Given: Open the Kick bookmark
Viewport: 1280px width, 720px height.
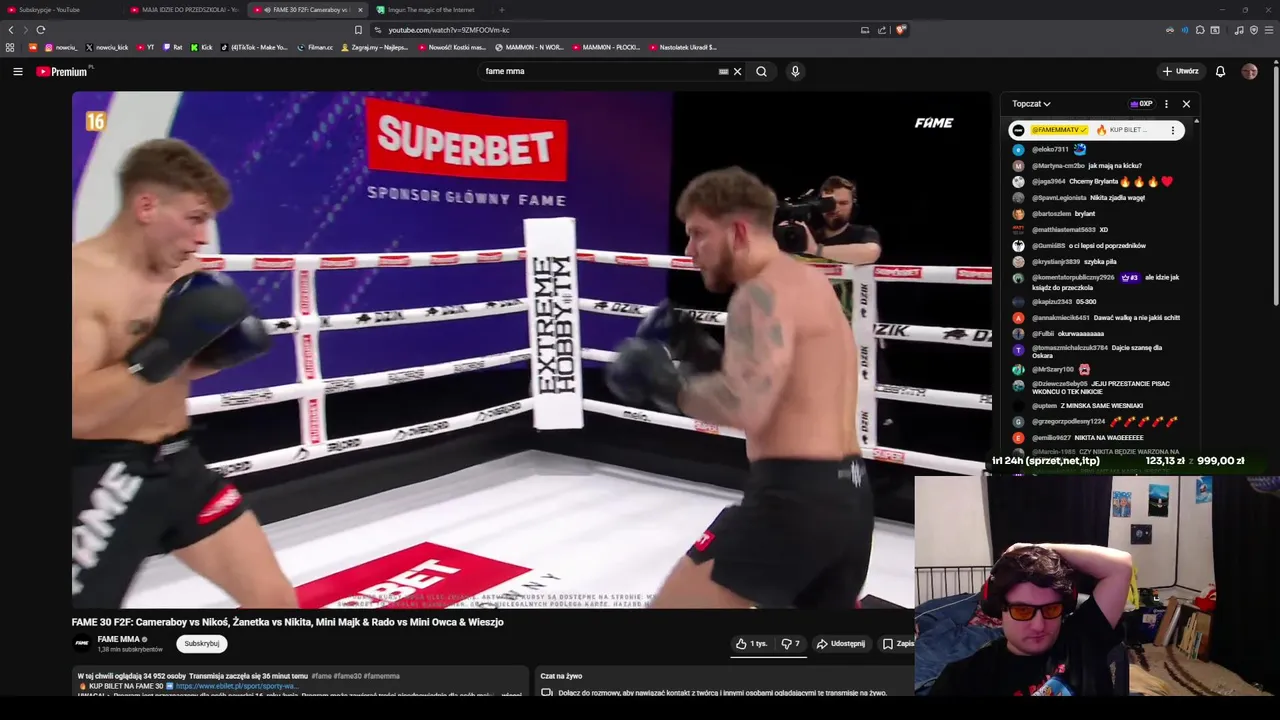Looking at the screenshot, I should point(202,47).
